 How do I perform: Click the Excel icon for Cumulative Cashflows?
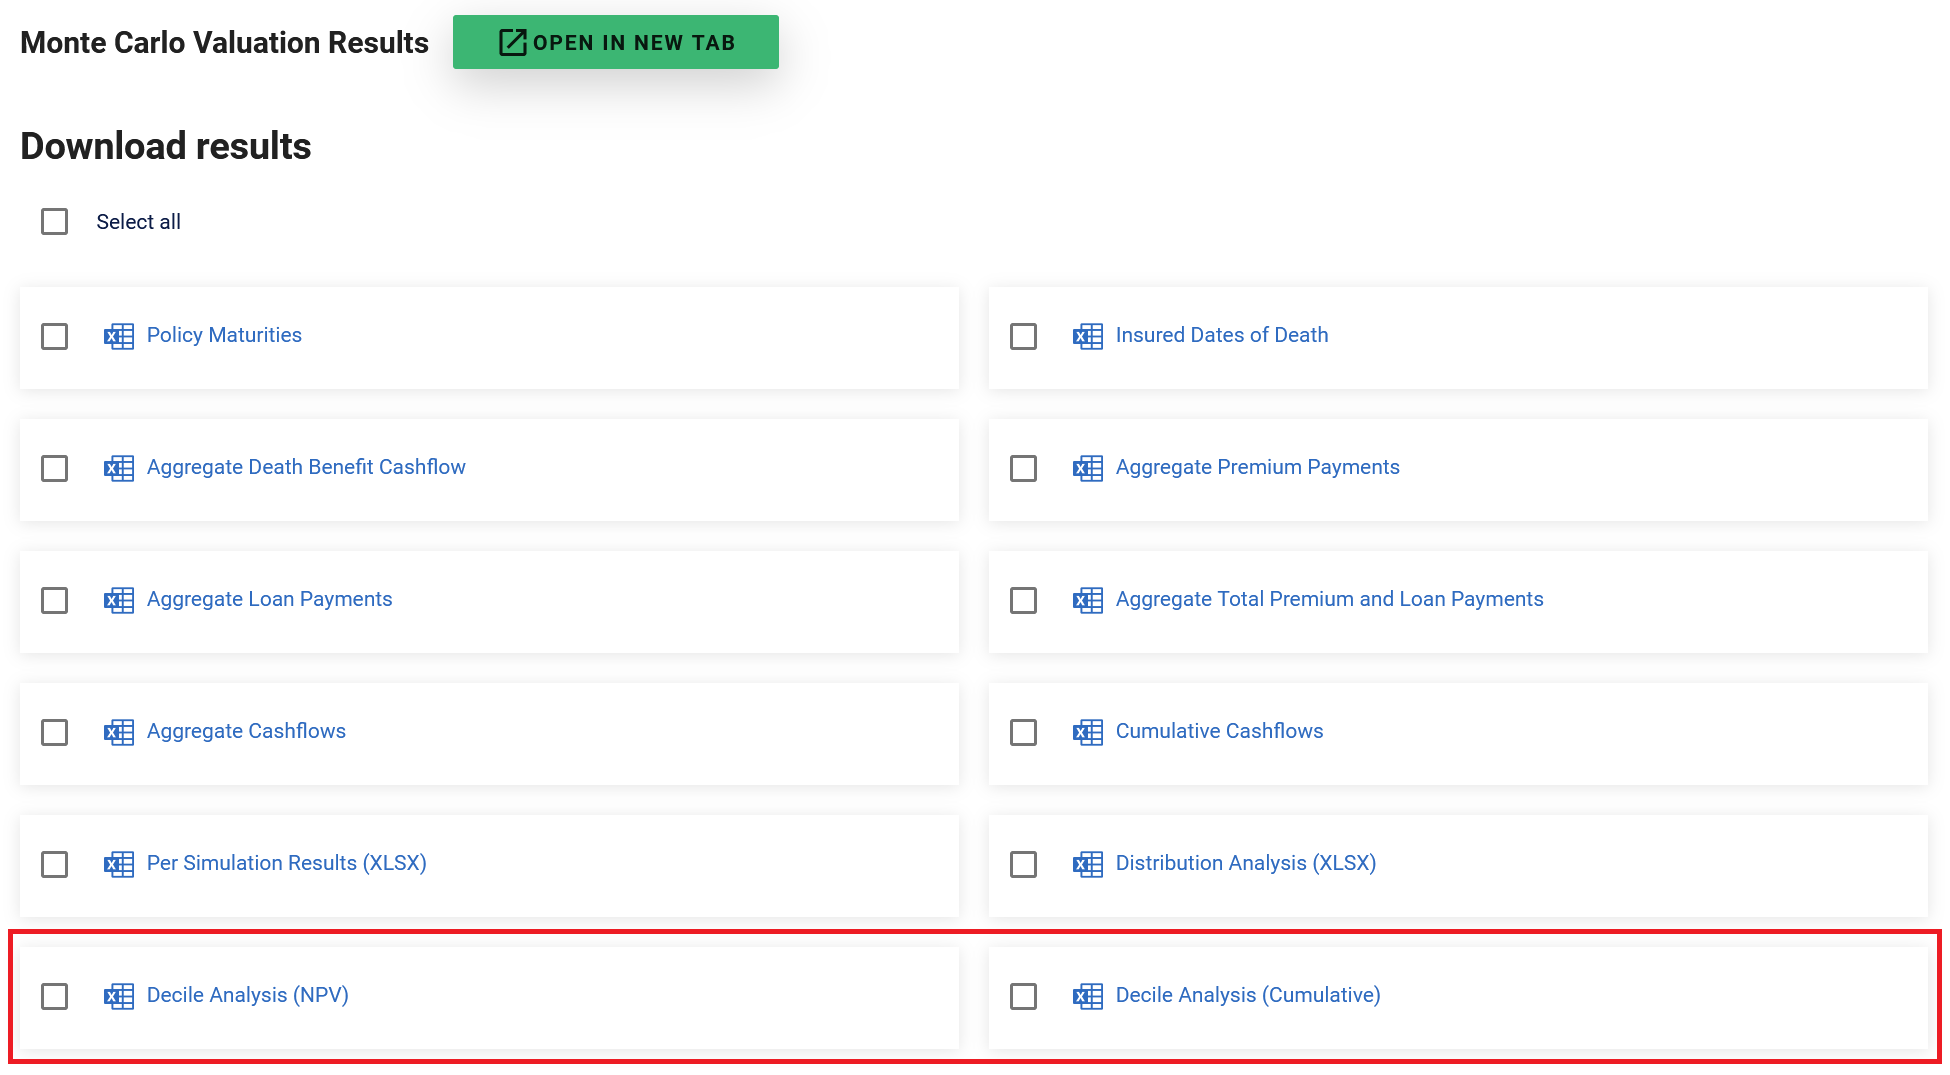(1087, 732)
